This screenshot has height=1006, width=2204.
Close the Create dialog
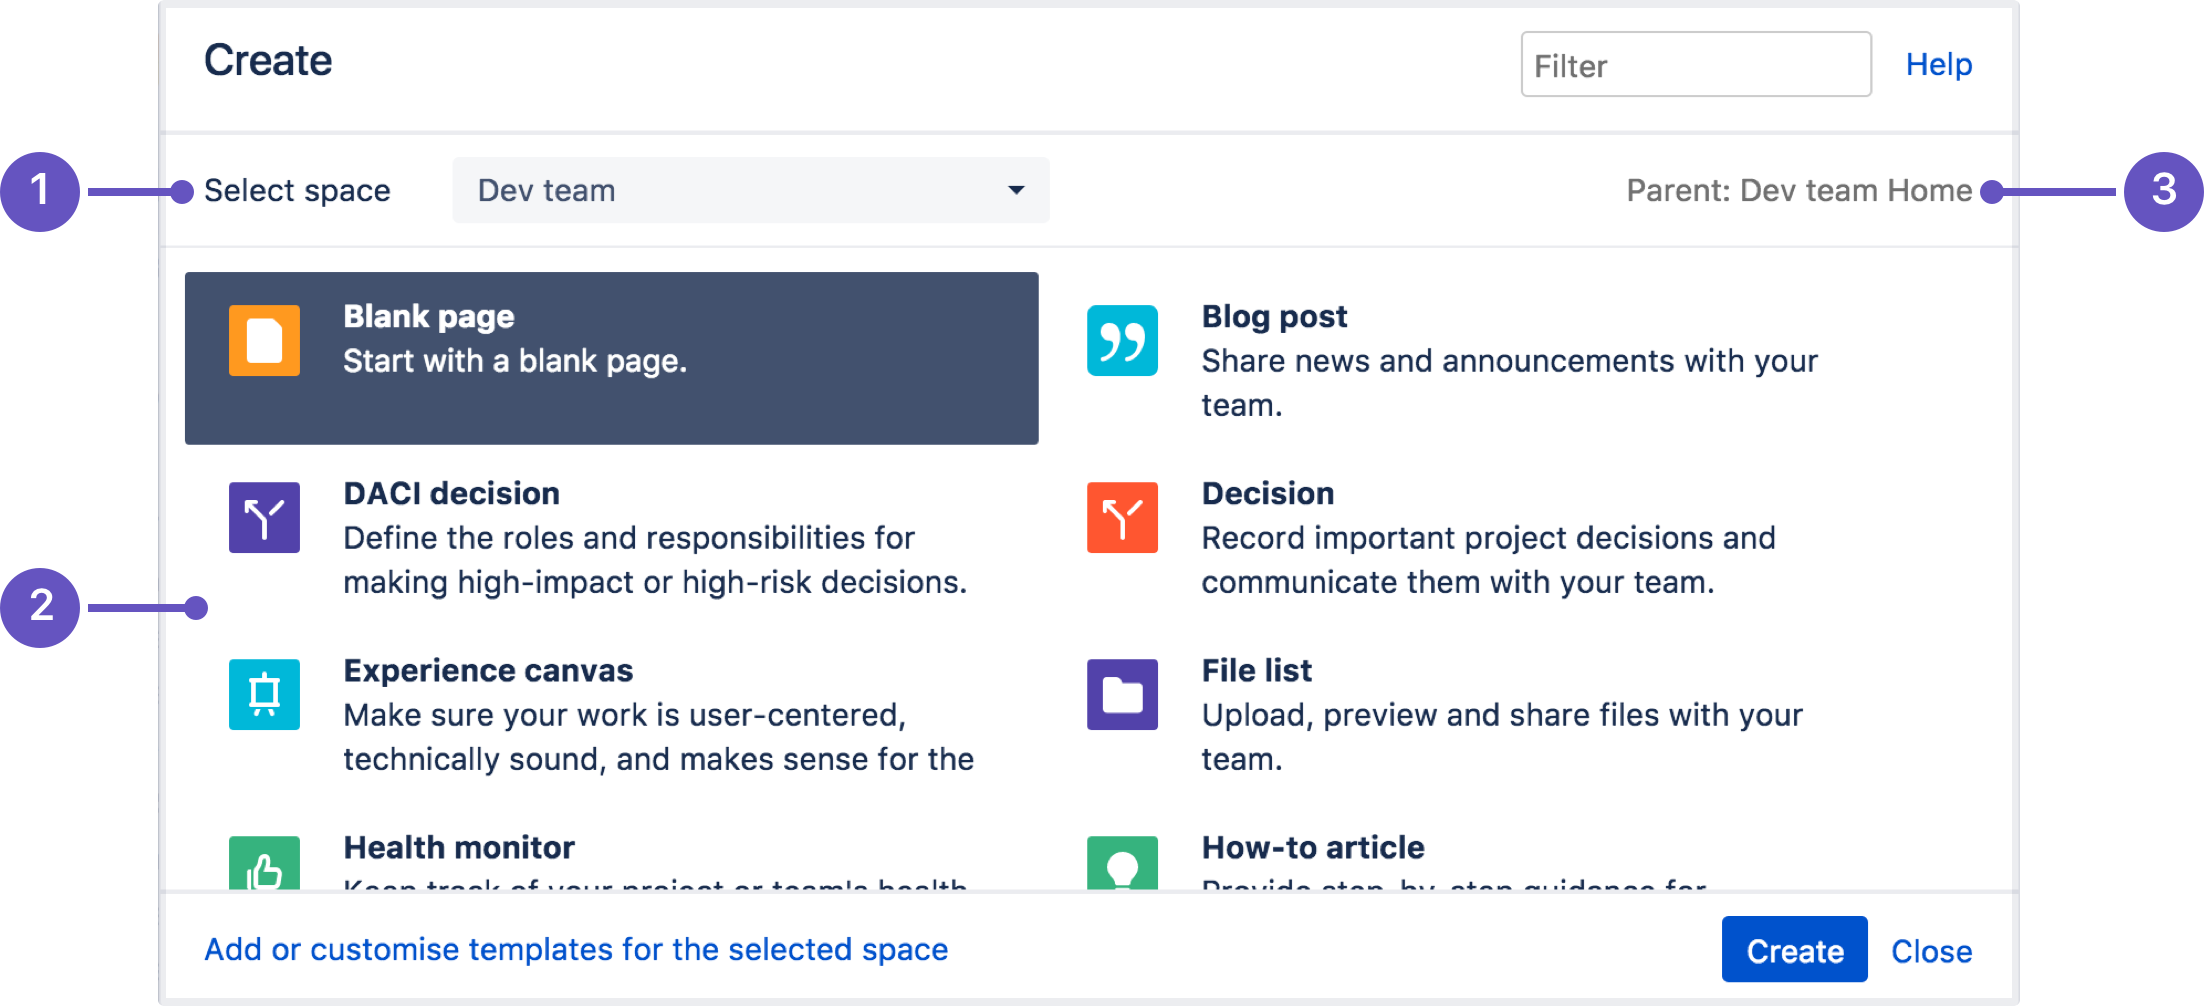[x=1930, y=949]
